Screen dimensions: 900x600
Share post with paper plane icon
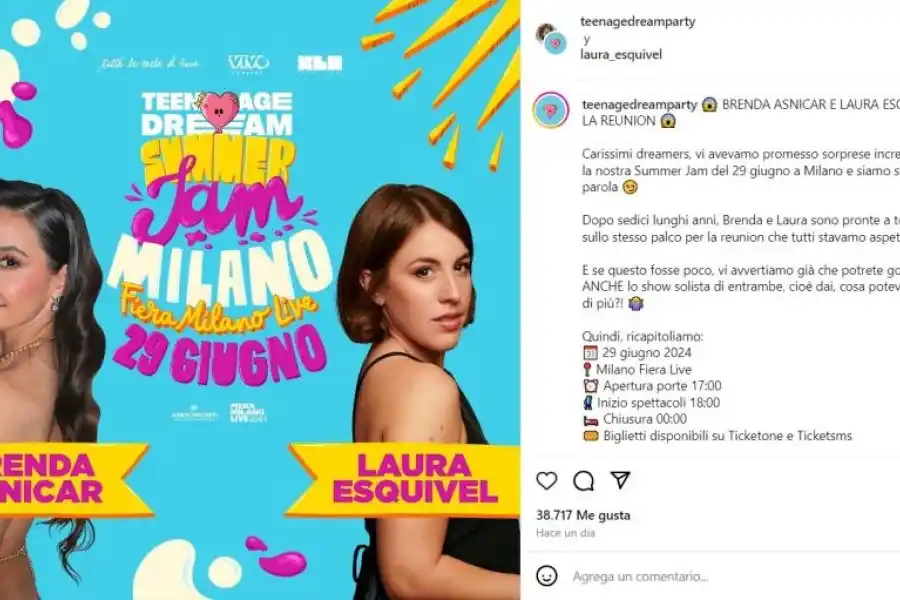[x=620, y=480]
